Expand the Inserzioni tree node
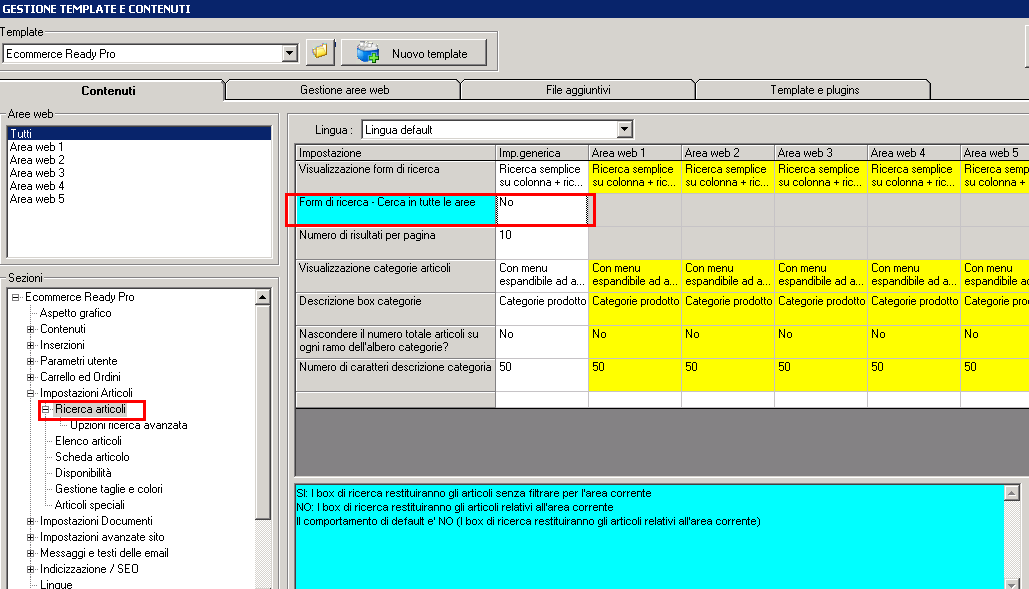This screenshot has width=1029, height=589. [30, 345]
